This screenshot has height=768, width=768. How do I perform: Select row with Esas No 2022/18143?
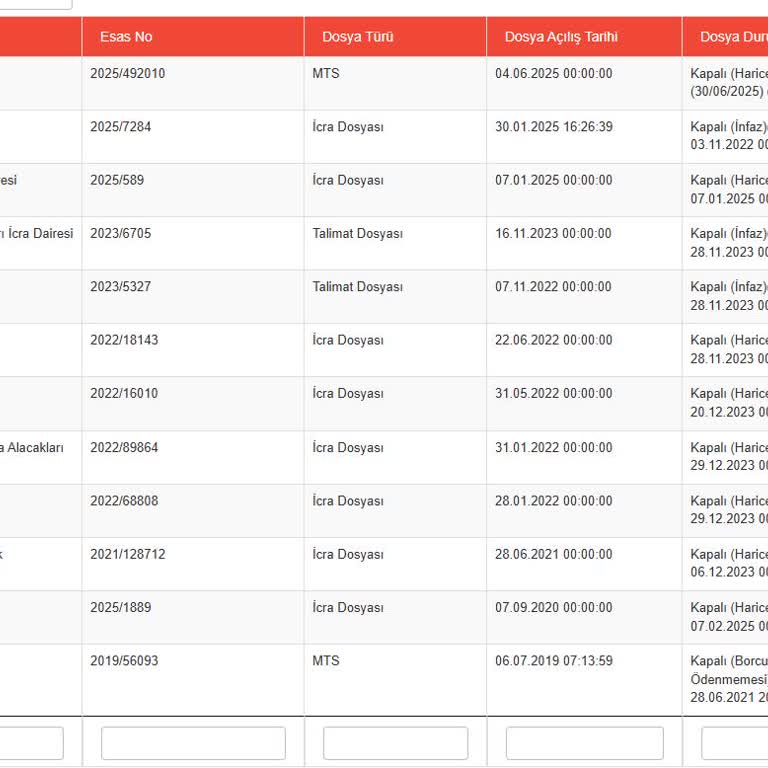coord(384,350)
